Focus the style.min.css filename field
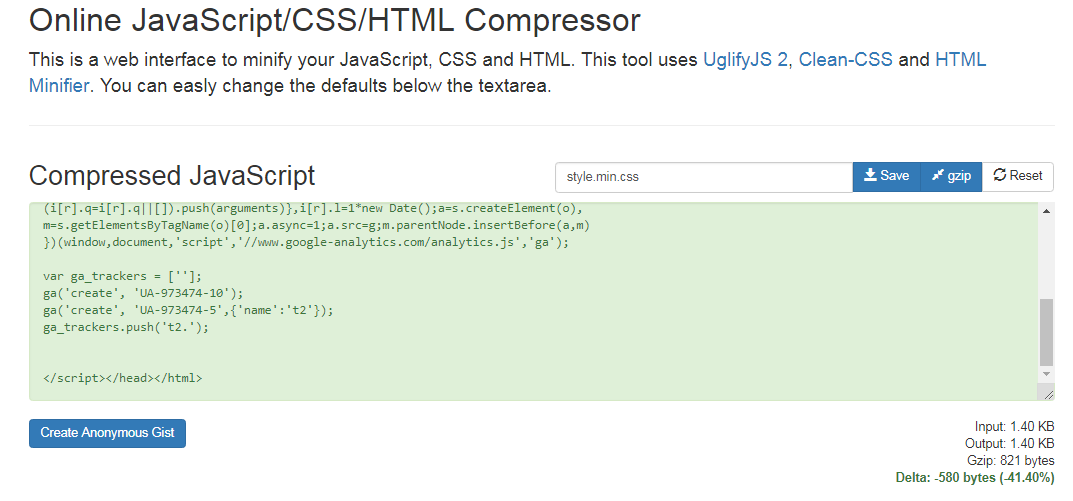 tap(703, 177)
